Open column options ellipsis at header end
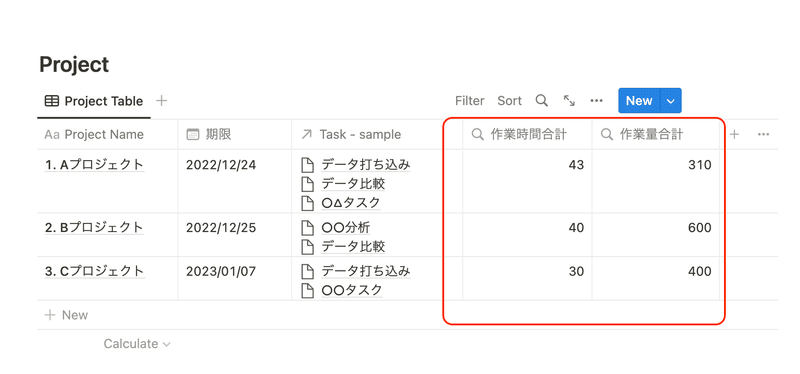The image size is (800, 374). pos(763,134)
